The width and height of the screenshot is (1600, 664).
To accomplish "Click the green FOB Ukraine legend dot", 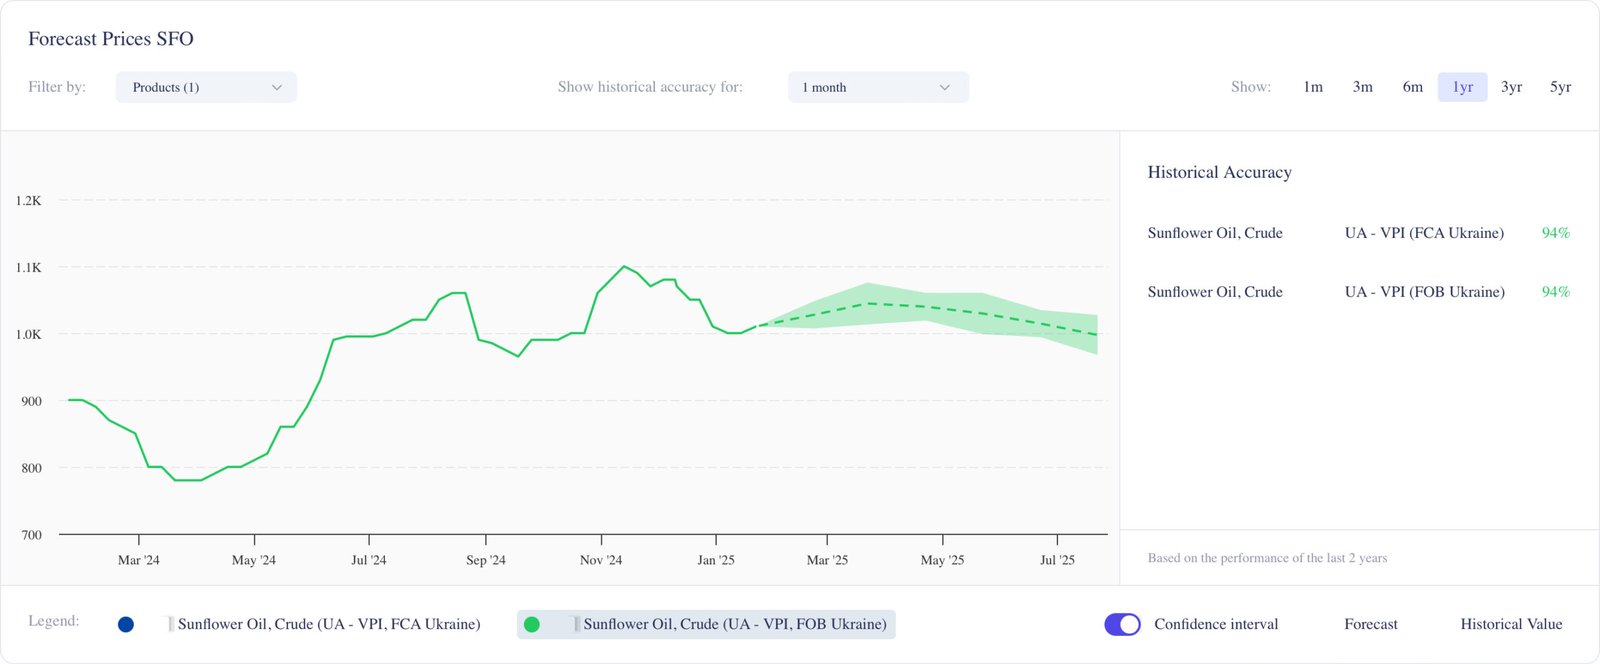I will (532, 625).
